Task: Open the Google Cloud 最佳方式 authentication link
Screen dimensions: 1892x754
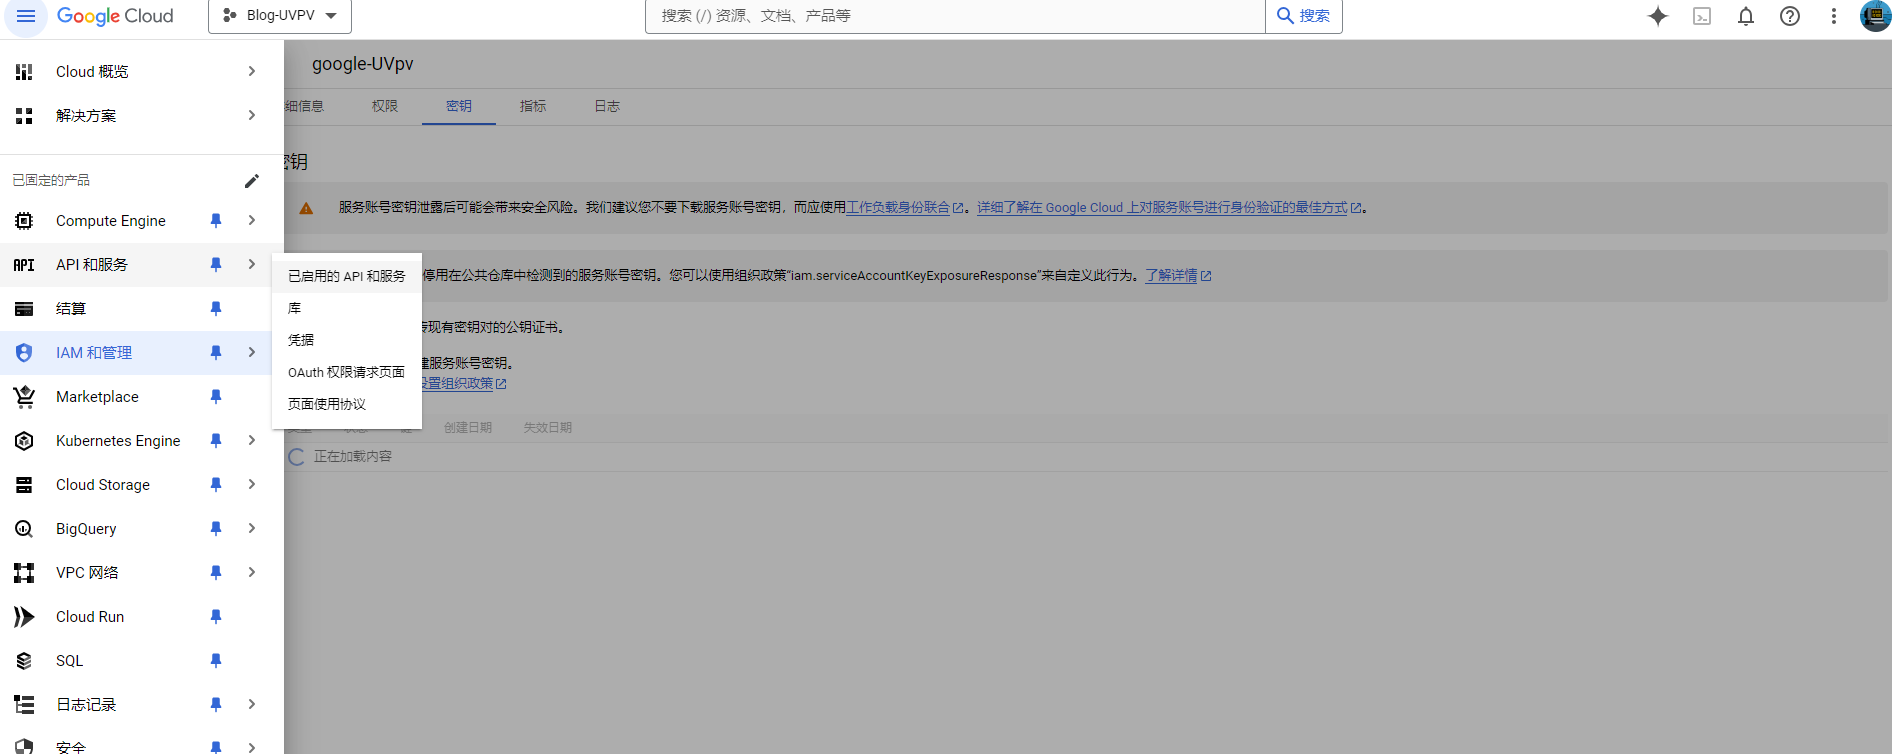Action: point(1169,208)
